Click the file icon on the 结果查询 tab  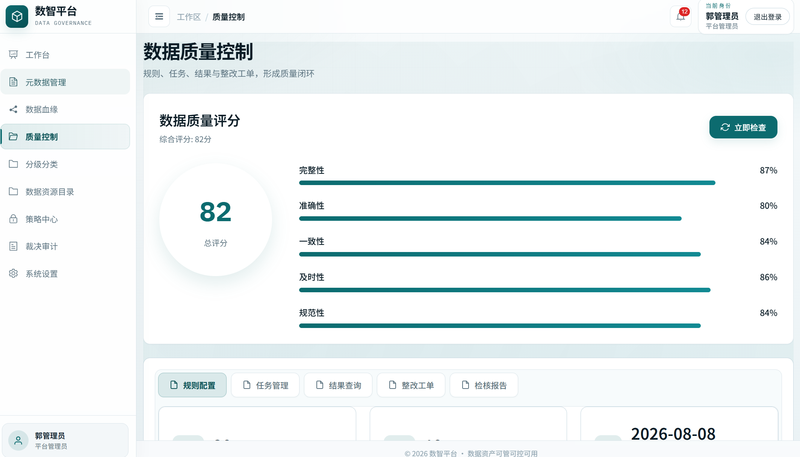pos(319,385)
